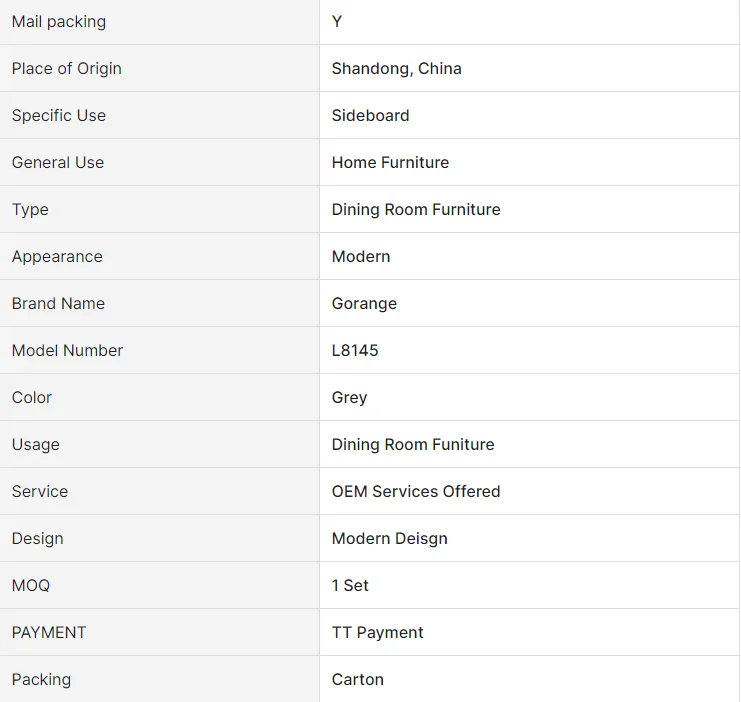
Task: Select the Grey color value
Action: coord(349,398)
